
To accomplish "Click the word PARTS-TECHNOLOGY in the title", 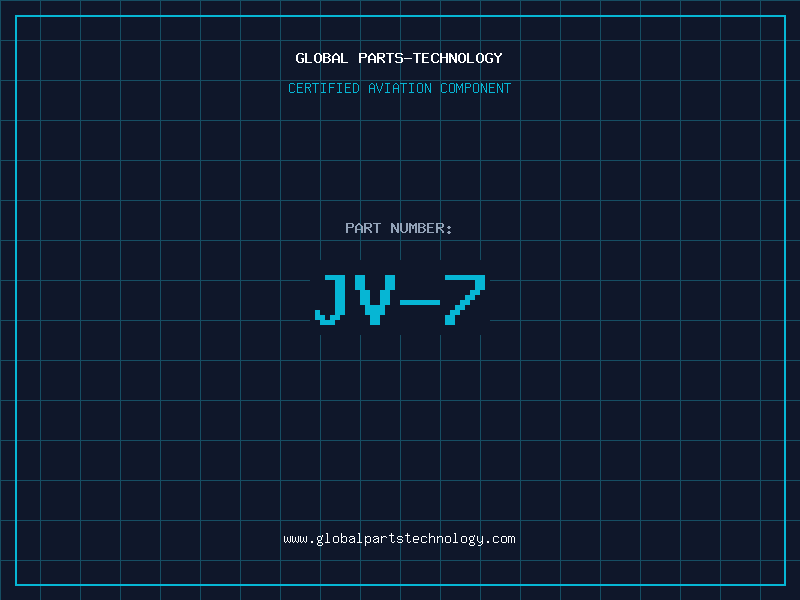I will point(431,58).
